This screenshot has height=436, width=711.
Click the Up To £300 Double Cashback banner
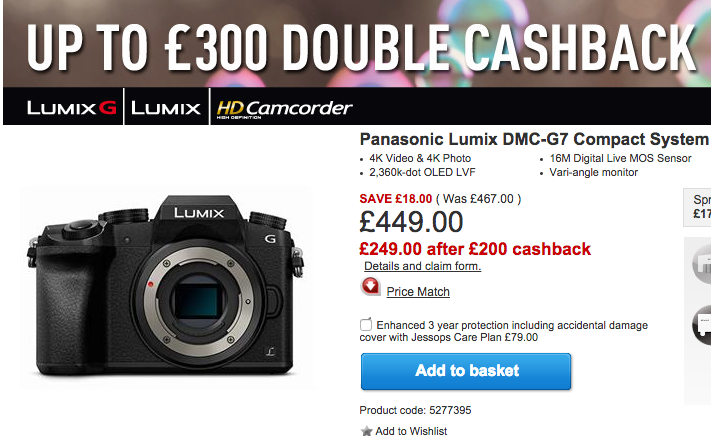[x=357, y=44]
